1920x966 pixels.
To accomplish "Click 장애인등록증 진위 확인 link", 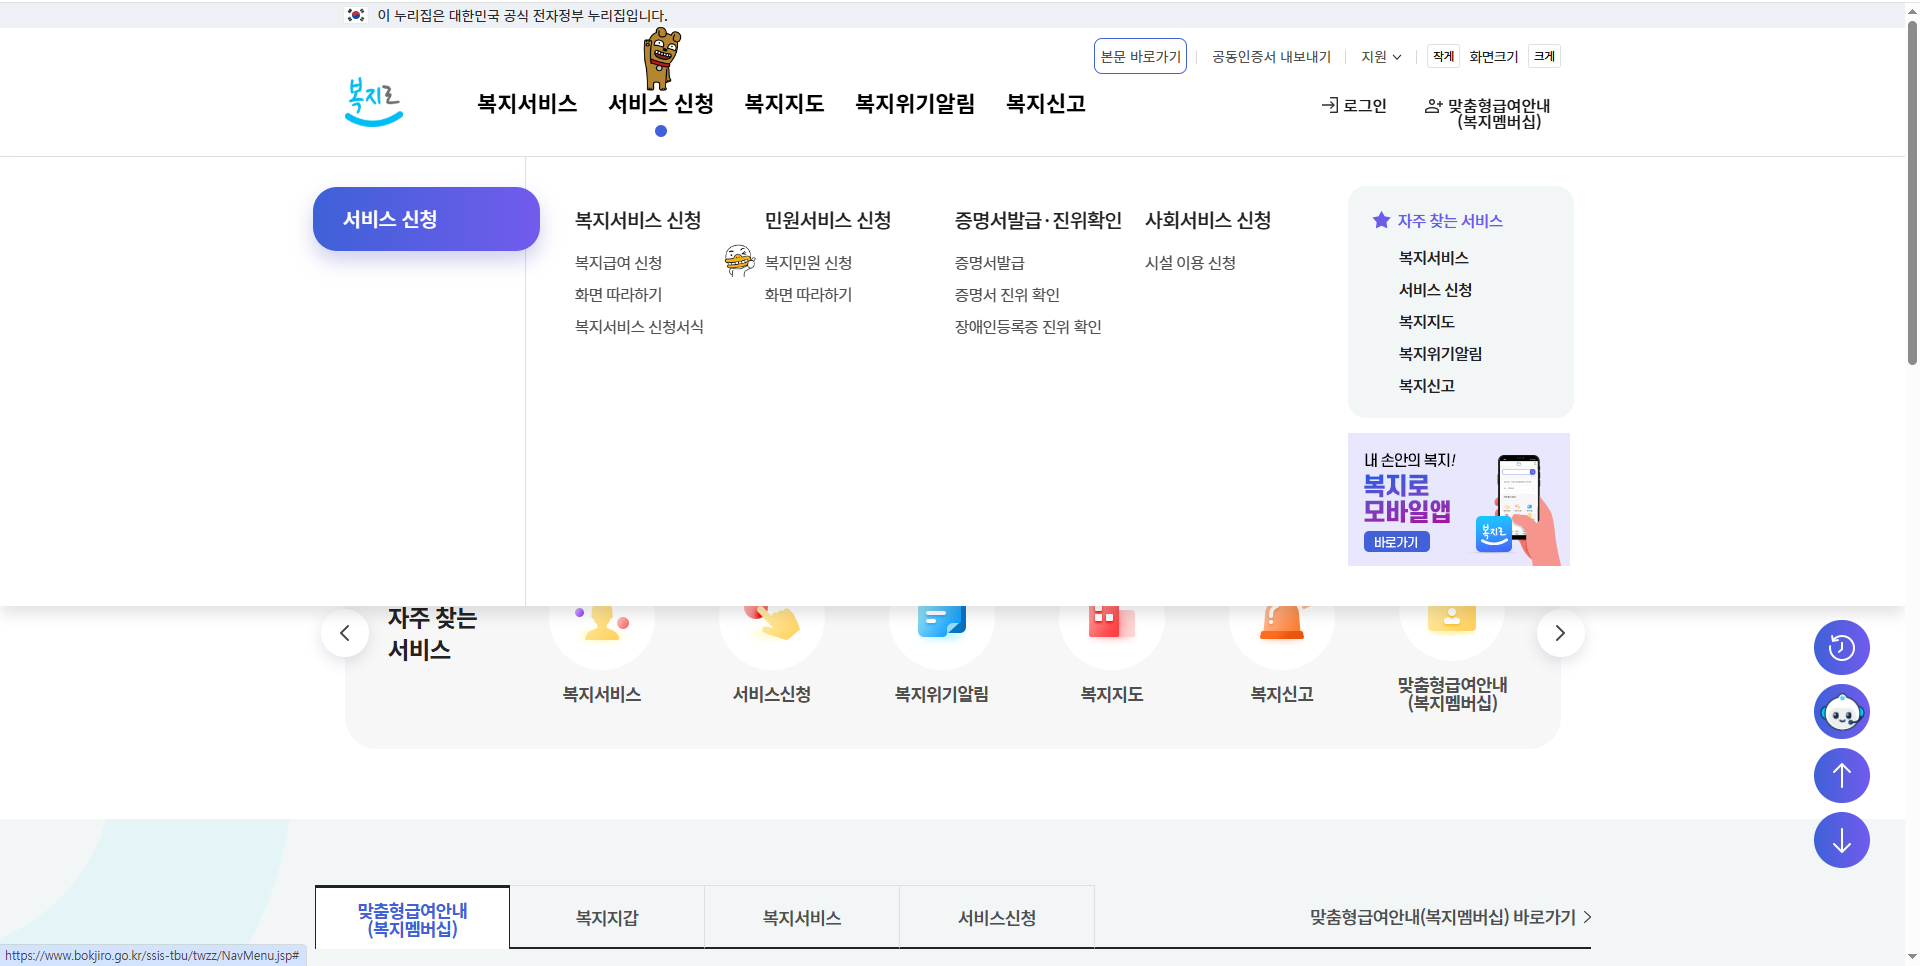I will (x=1028, y=327).
